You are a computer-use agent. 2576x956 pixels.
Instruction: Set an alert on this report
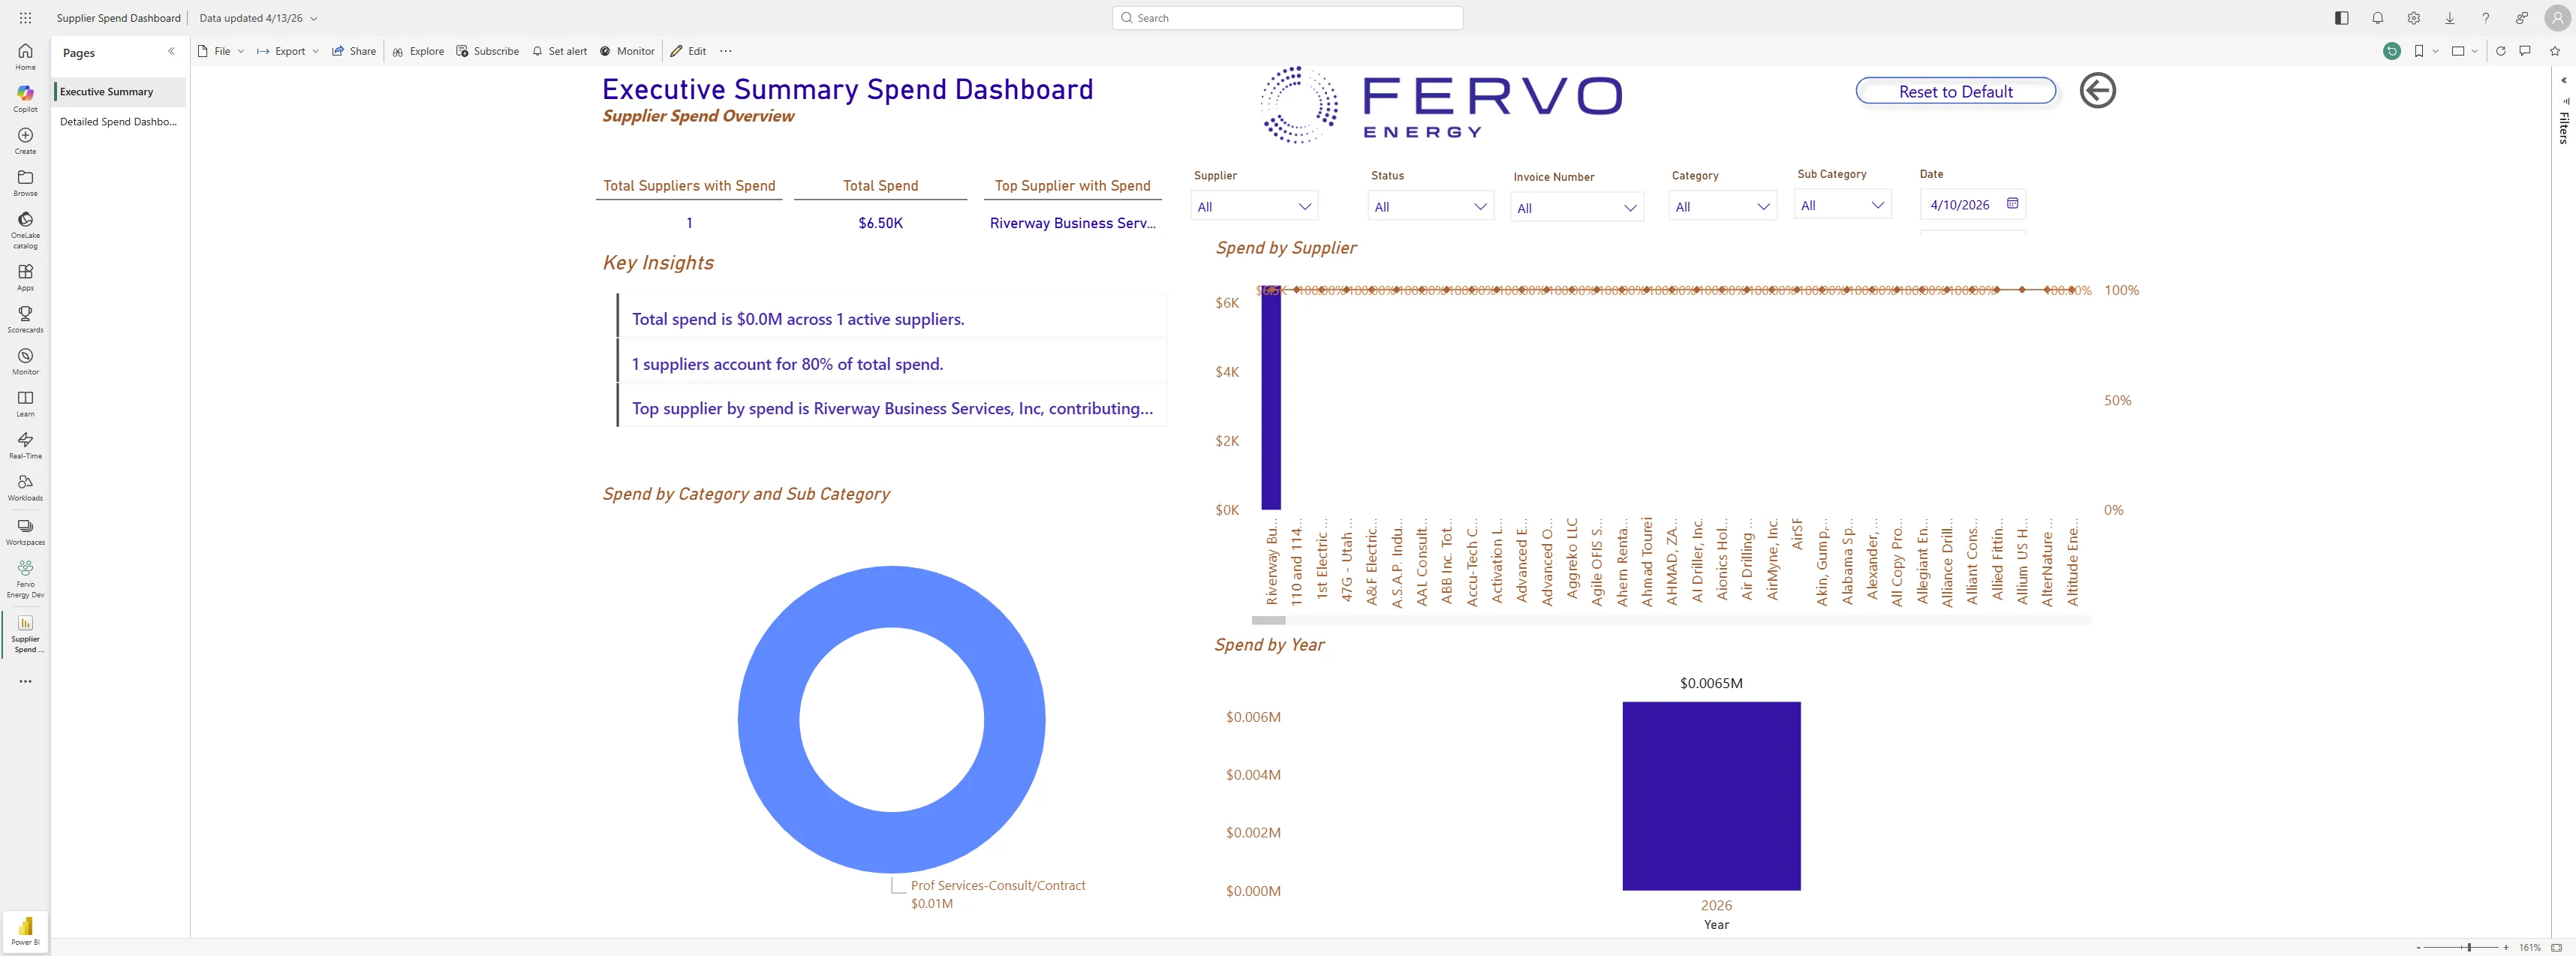(x=559, y=51)
